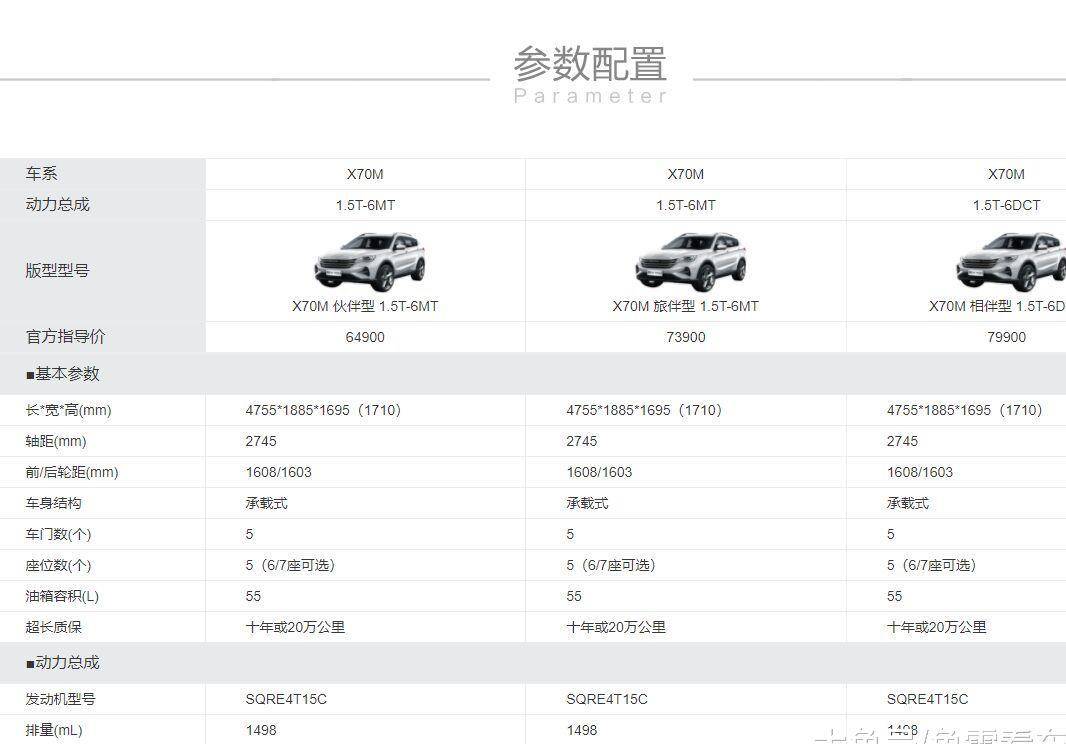Click the X70M 伙伴型 car thumbnail
The height and width of the screenshot is (744, 1066).
(x=365, y=260)
